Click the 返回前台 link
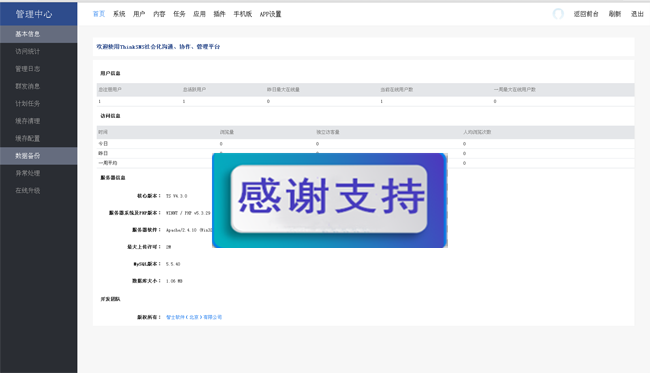The height and width of the screenshot is (373, 650). (586, 14)
